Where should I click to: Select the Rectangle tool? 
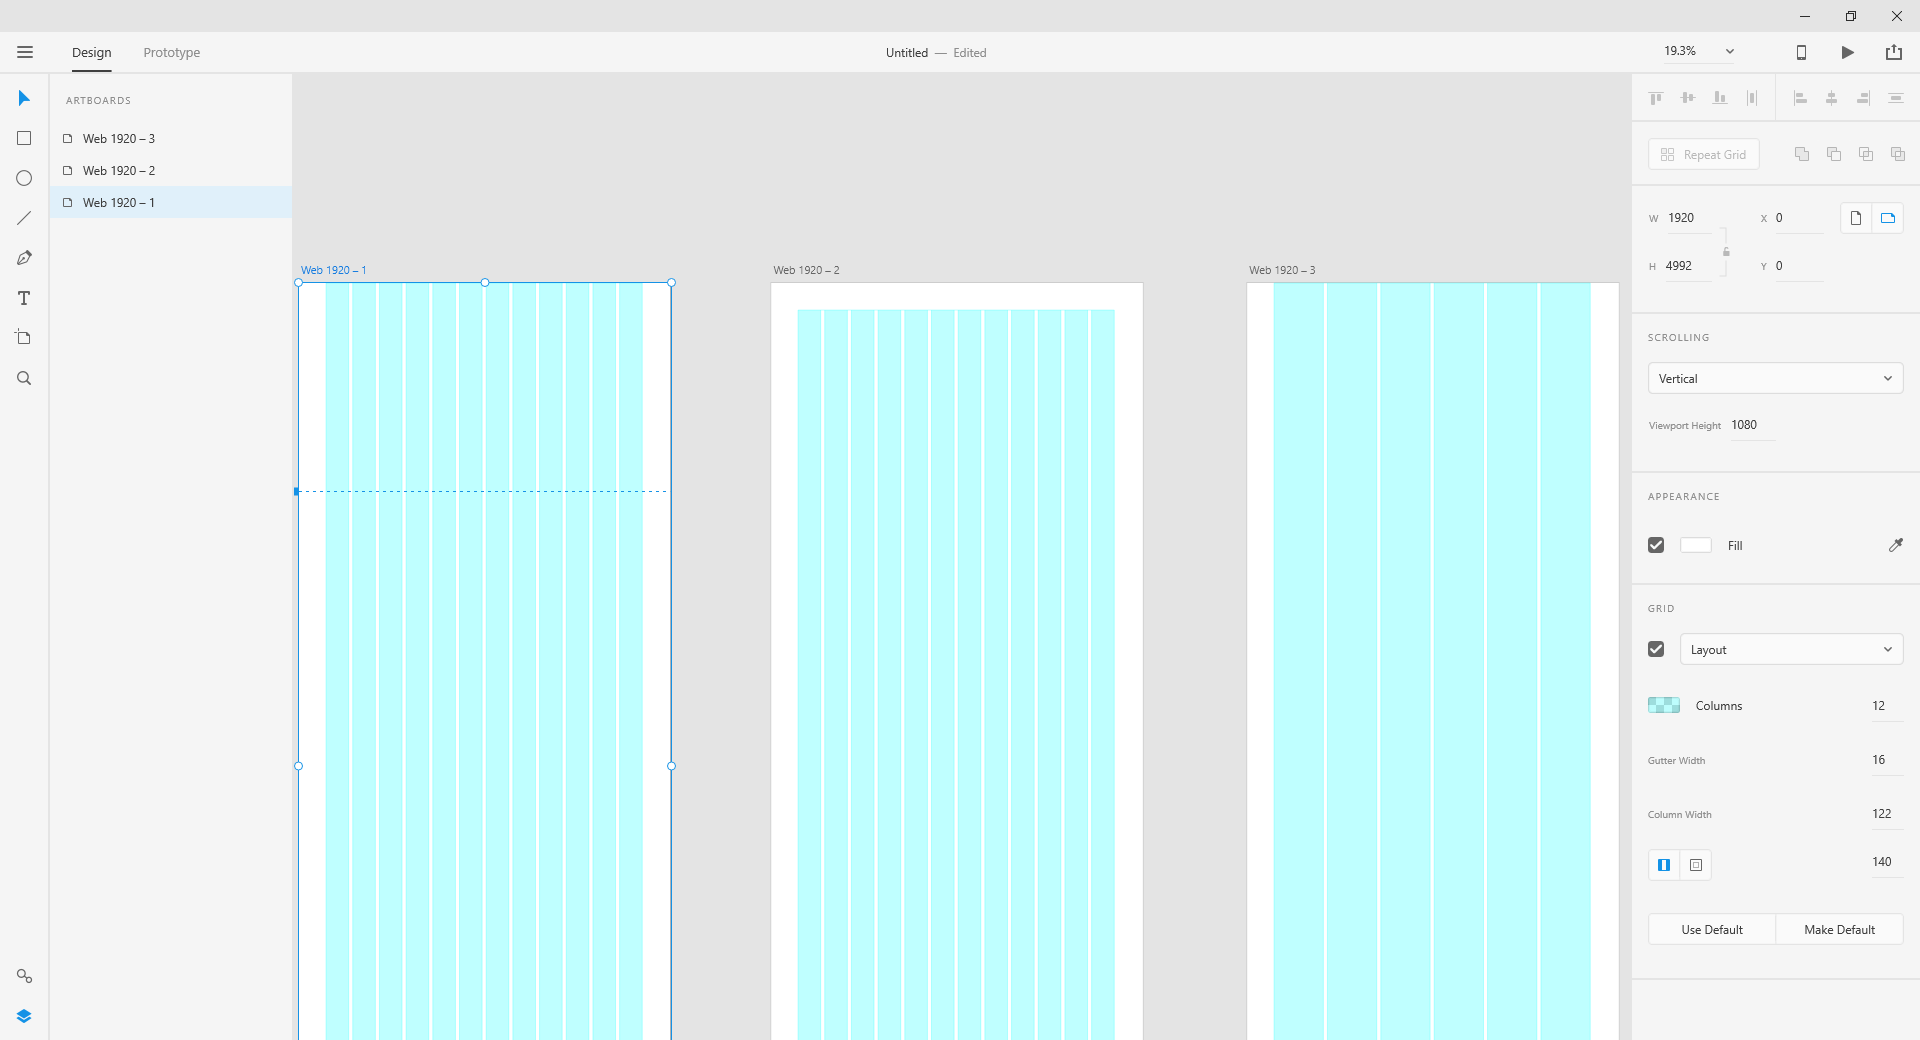23,138
